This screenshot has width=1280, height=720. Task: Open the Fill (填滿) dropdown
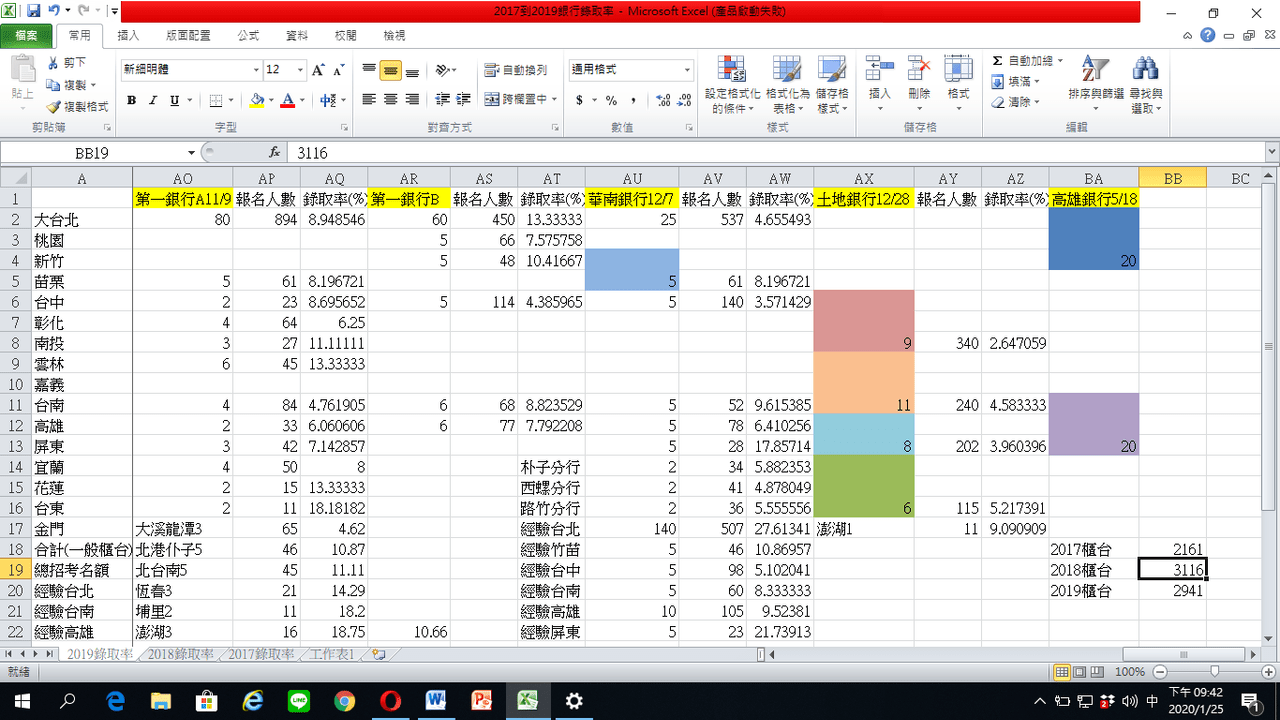(x=1016, y=81)
